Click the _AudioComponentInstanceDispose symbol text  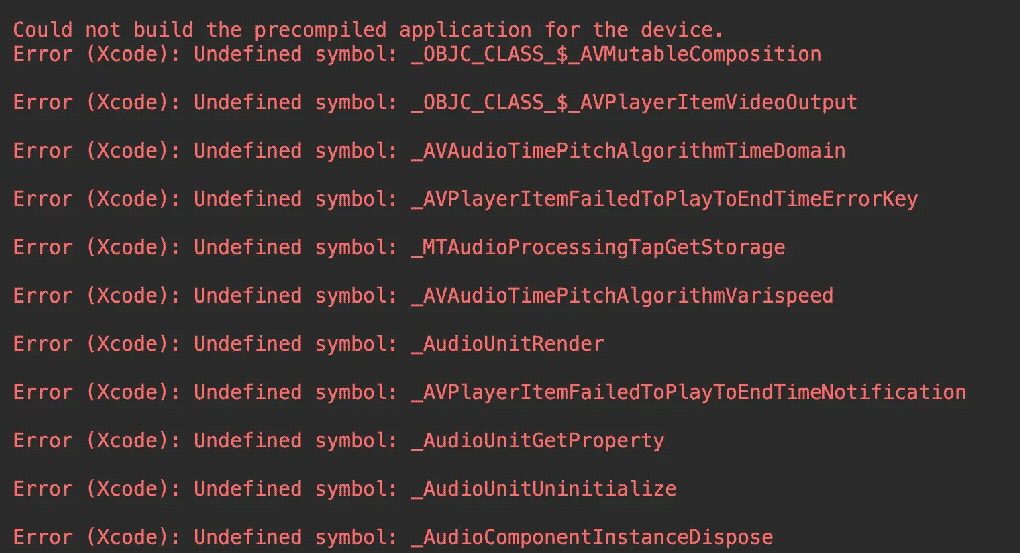(592, 538)
